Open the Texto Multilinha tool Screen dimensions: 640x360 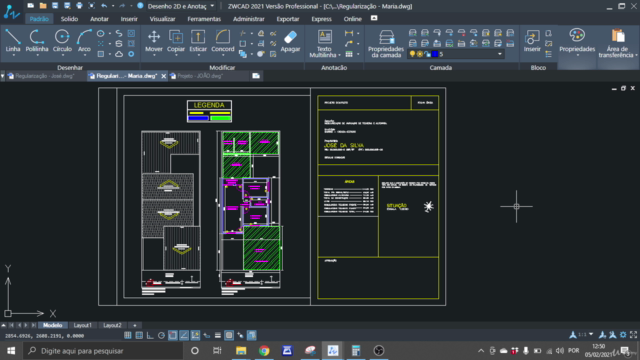pos(324,43)
